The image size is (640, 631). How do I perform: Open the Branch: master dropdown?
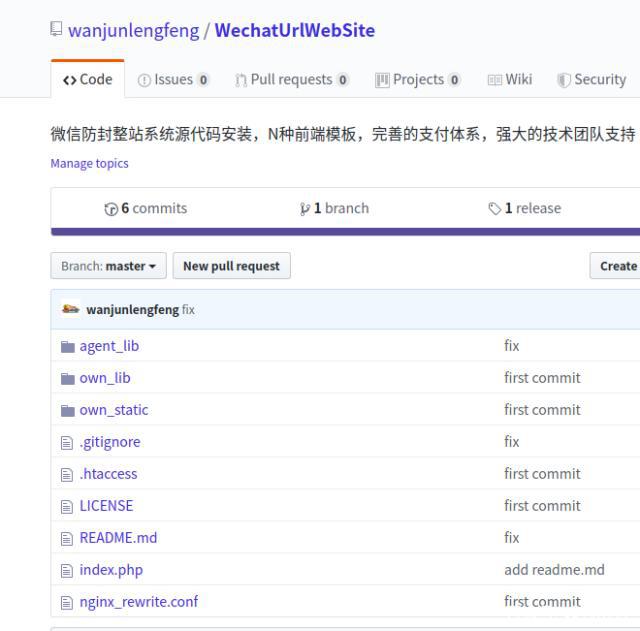pyautogui.click(x=109, y=266)
